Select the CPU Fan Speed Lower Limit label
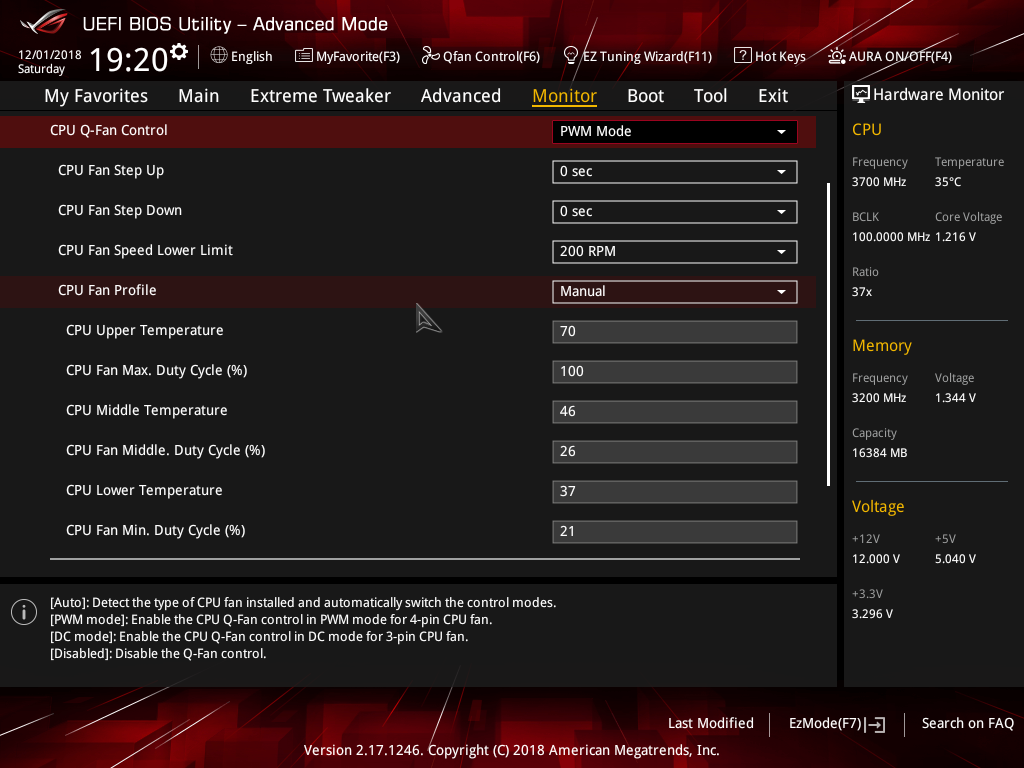The image size is (1024, 768). coord(145,251)
